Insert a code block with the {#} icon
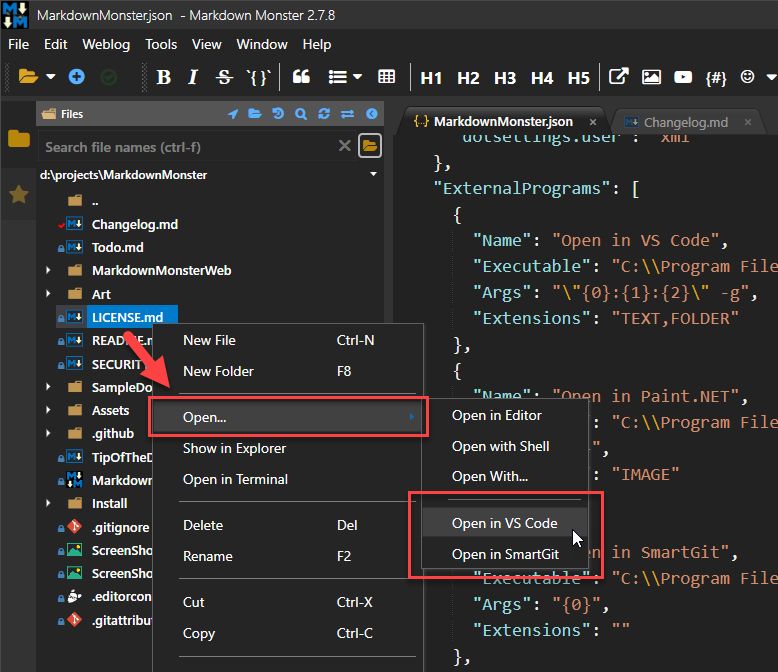 (715, 78)
